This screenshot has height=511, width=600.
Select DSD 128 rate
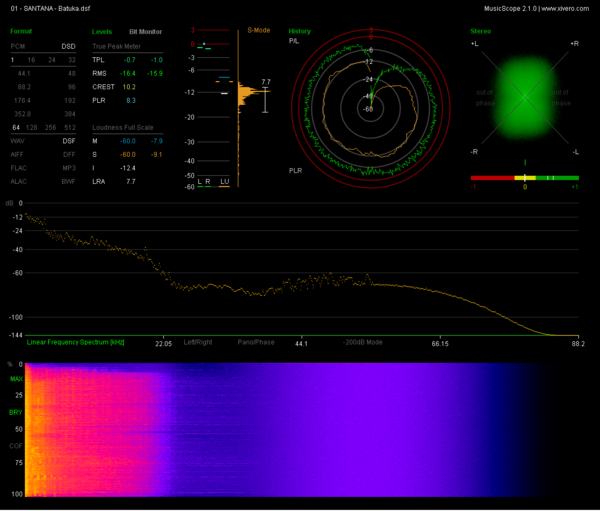point(31,127)
